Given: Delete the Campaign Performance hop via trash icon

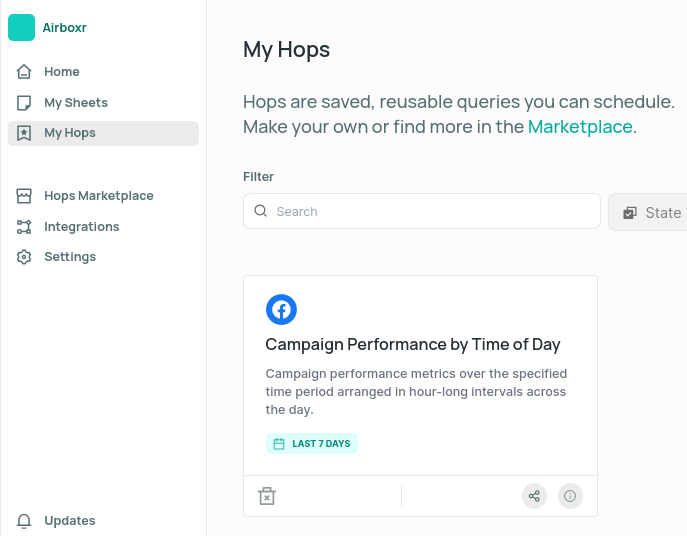Looking at the screenshot, I should click(x=267, y=496).
